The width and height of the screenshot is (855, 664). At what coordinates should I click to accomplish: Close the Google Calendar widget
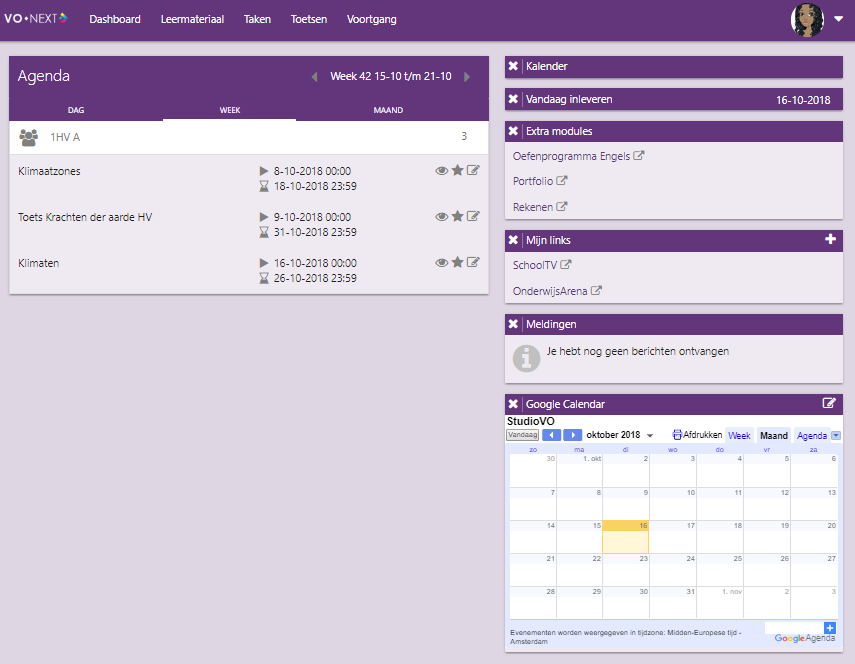(x=513, y=404)
